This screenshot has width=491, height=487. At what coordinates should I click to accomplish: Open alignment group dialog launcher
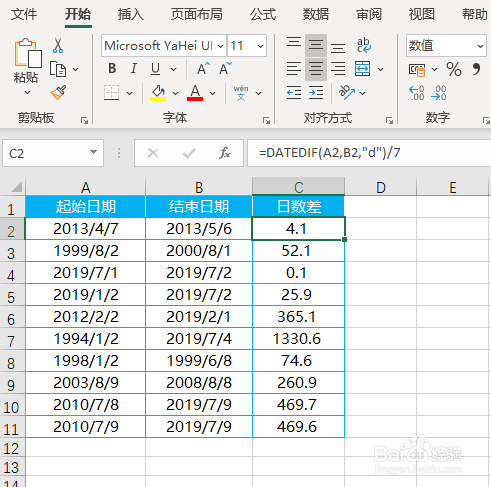tap(389, 120)
